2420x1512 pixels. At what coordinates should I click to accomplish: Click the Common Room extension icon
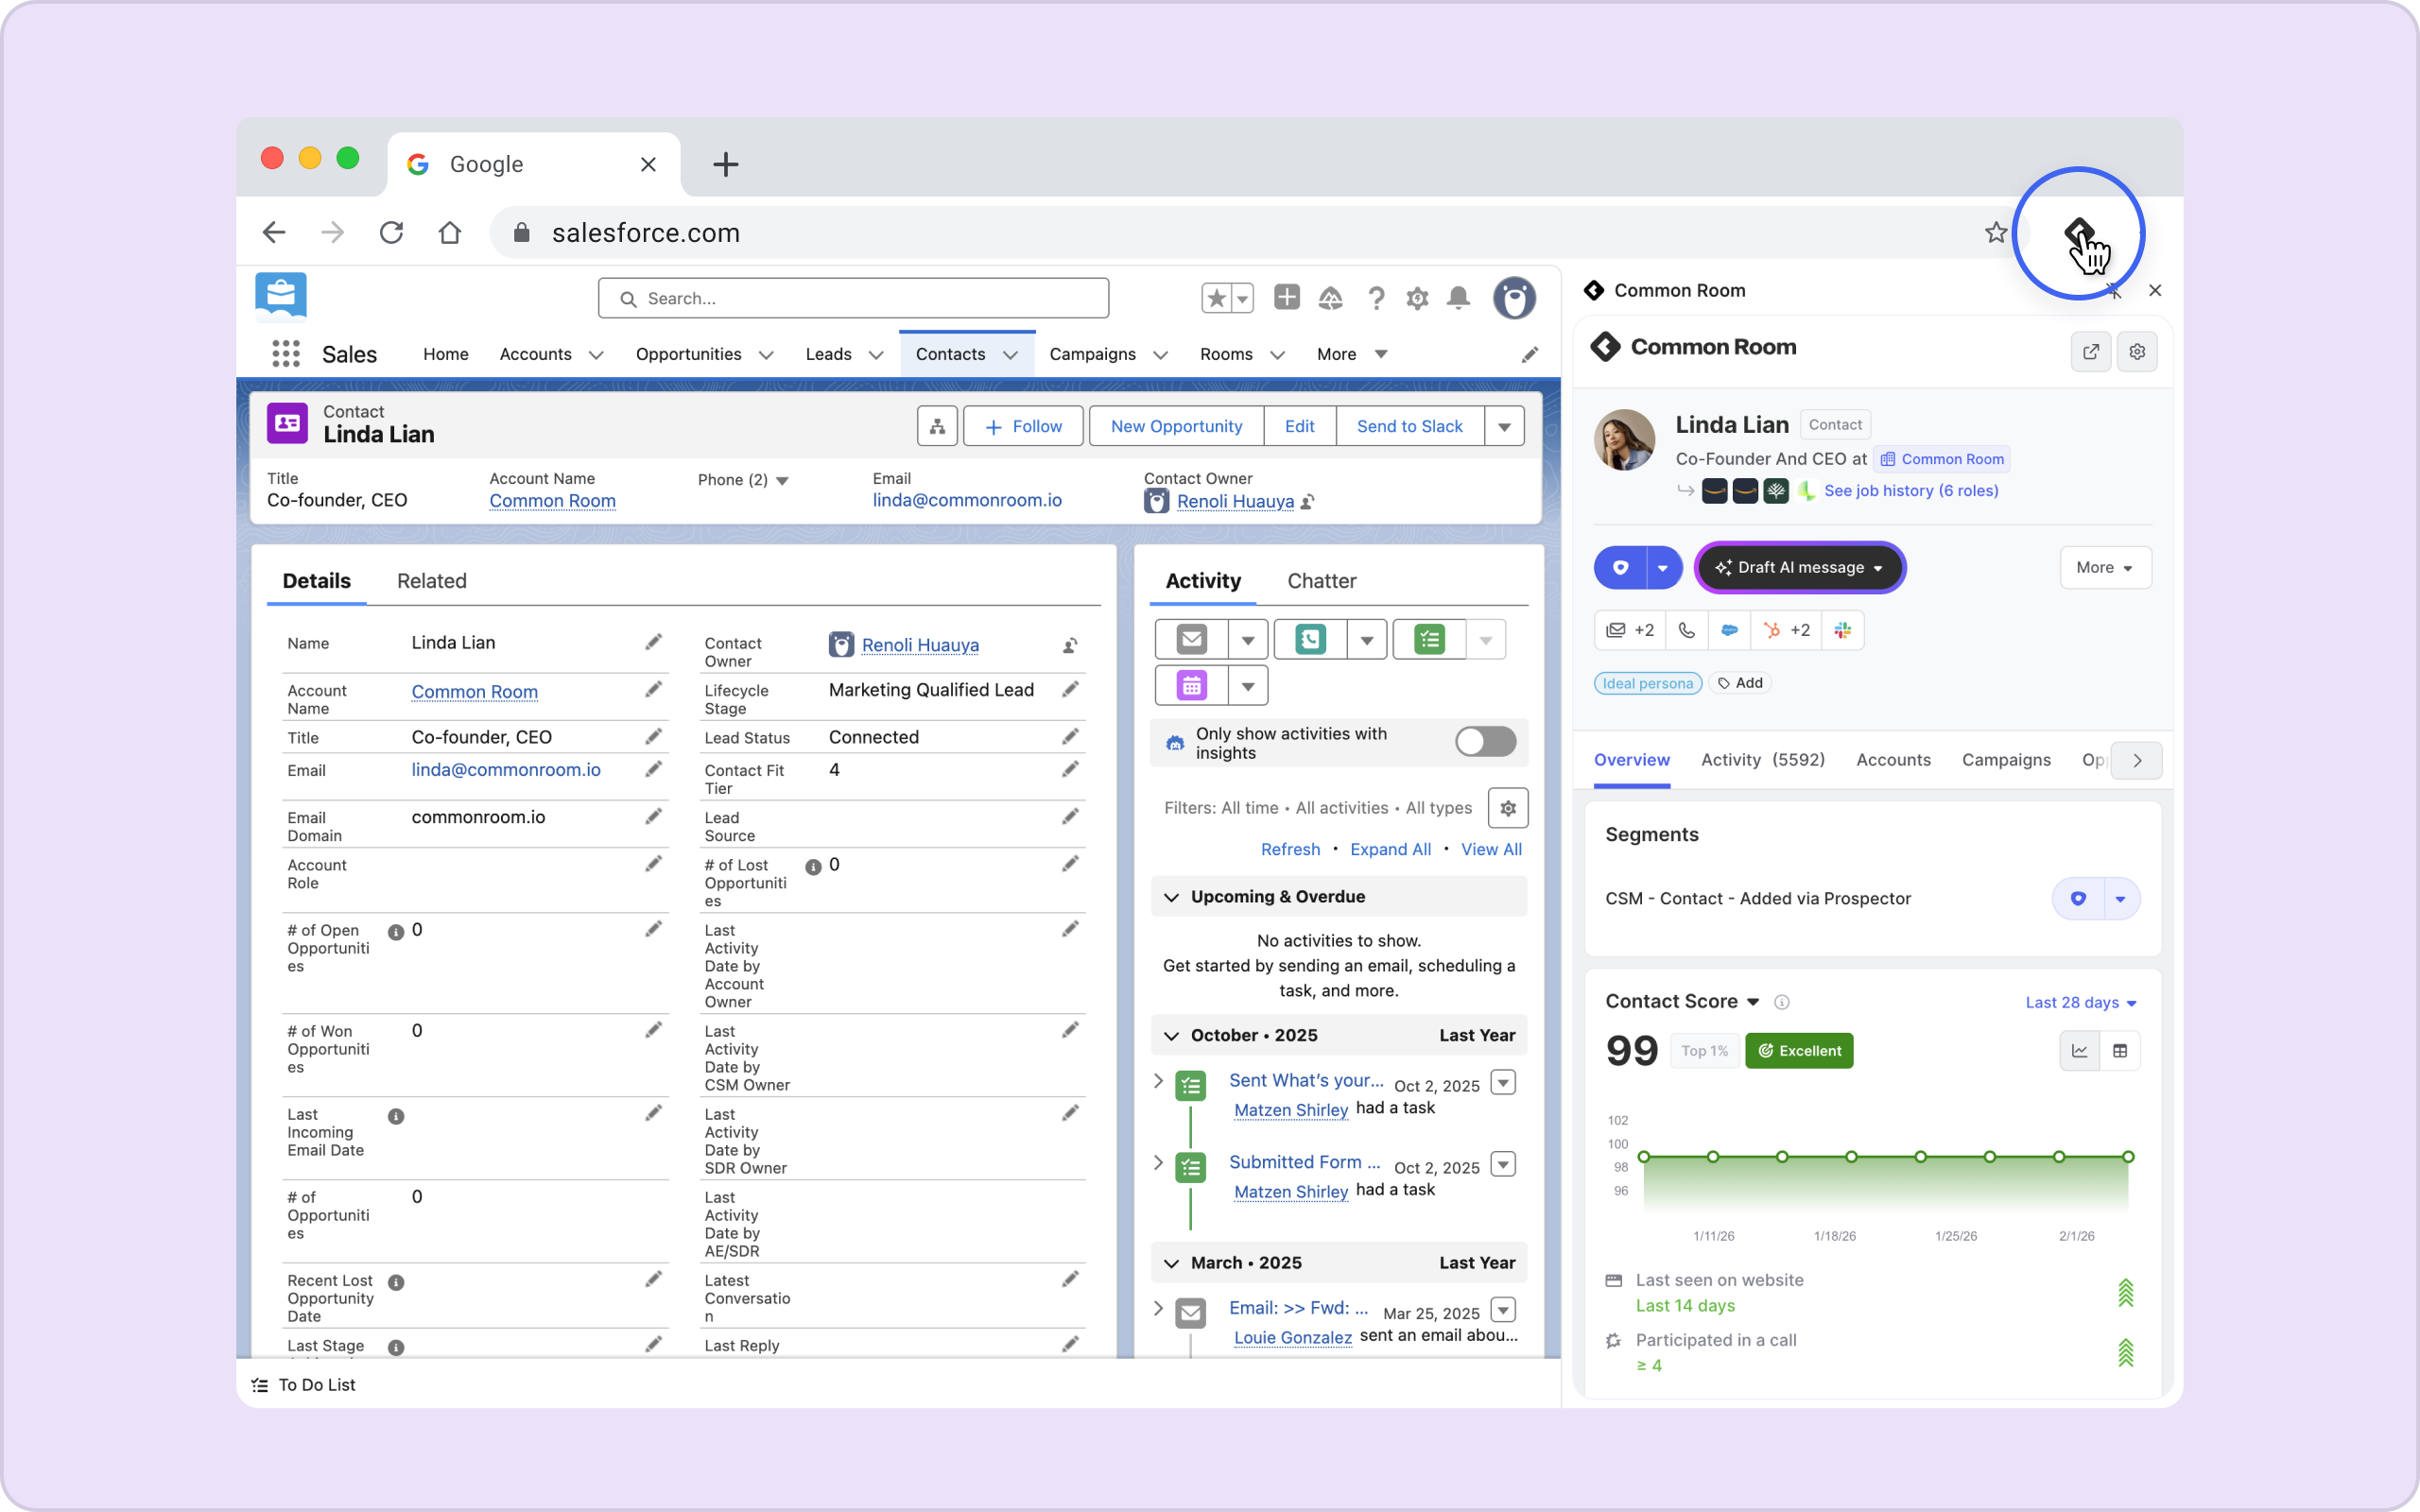pos(2079,233)
